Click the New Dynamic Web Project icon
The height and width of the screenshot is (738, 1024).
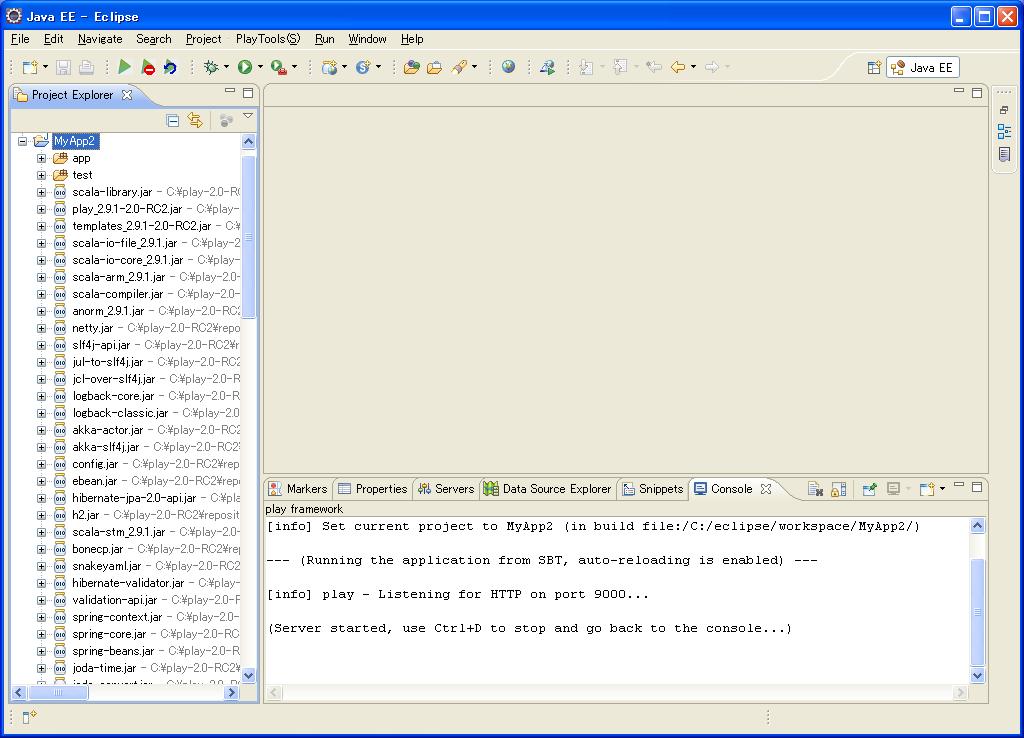330,67
